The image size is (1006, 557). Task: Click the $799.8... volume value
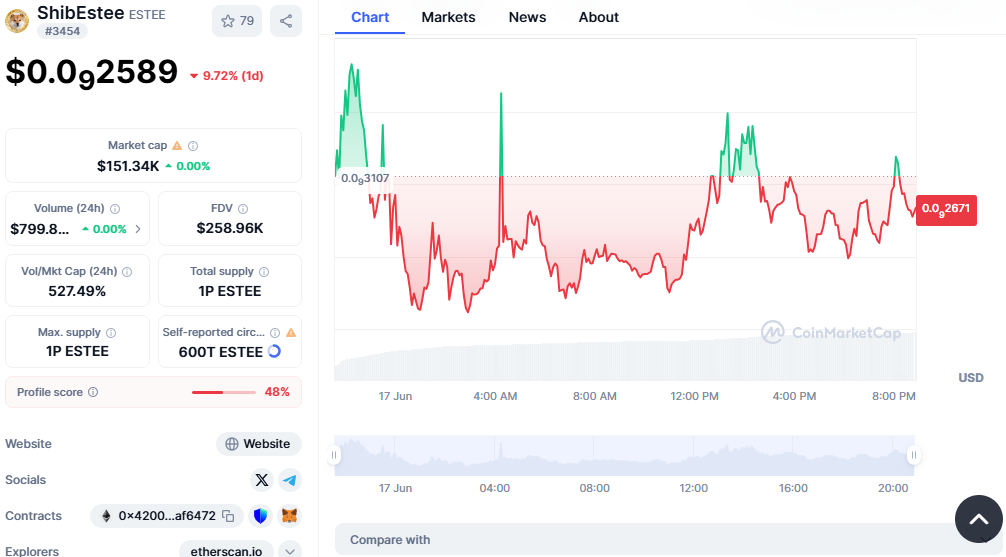pyautogui.click(x=40, y=229)
